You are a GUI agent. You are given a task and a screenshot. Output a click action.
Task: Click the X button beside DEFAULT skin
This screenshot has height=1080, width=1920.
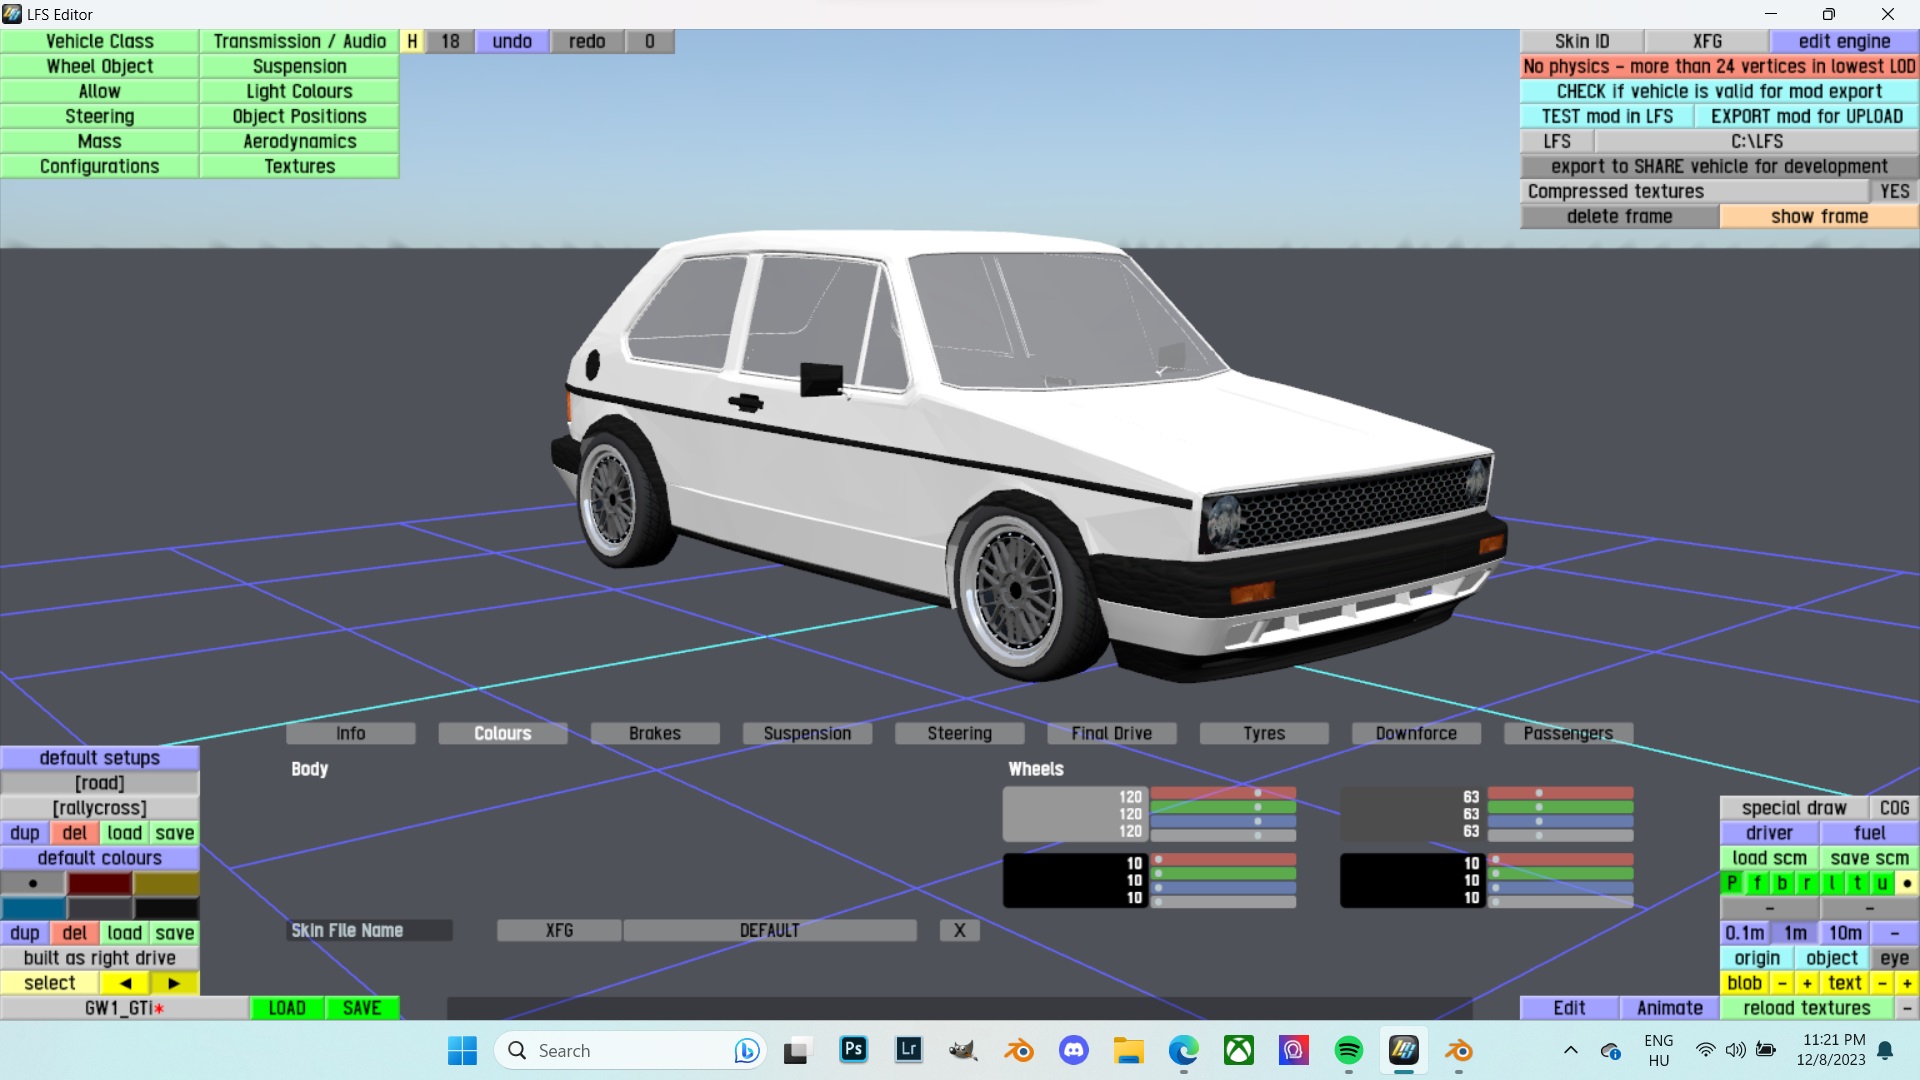click(959, 930)
